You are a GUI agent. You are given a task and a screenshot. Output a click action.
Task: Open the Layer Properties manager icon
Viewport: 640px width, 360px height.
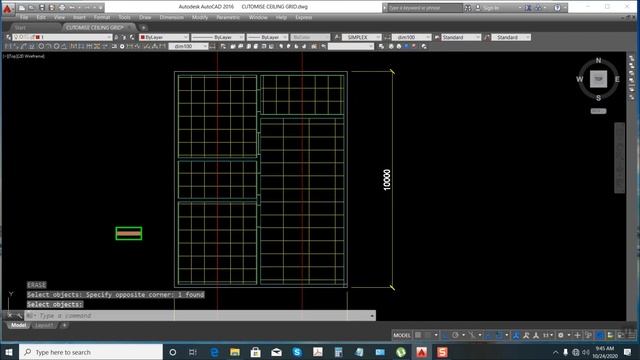coord(8,37)
